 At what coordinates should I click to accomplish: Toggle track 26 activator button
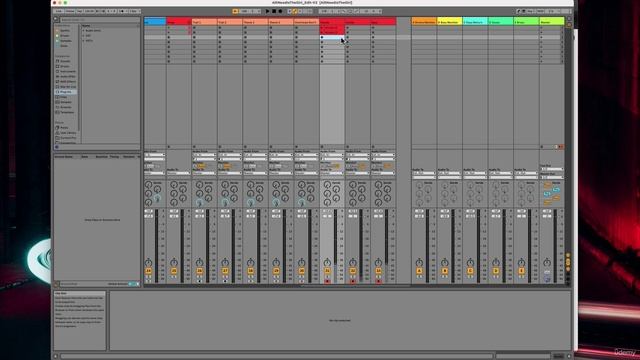click(x=200, y=271)
